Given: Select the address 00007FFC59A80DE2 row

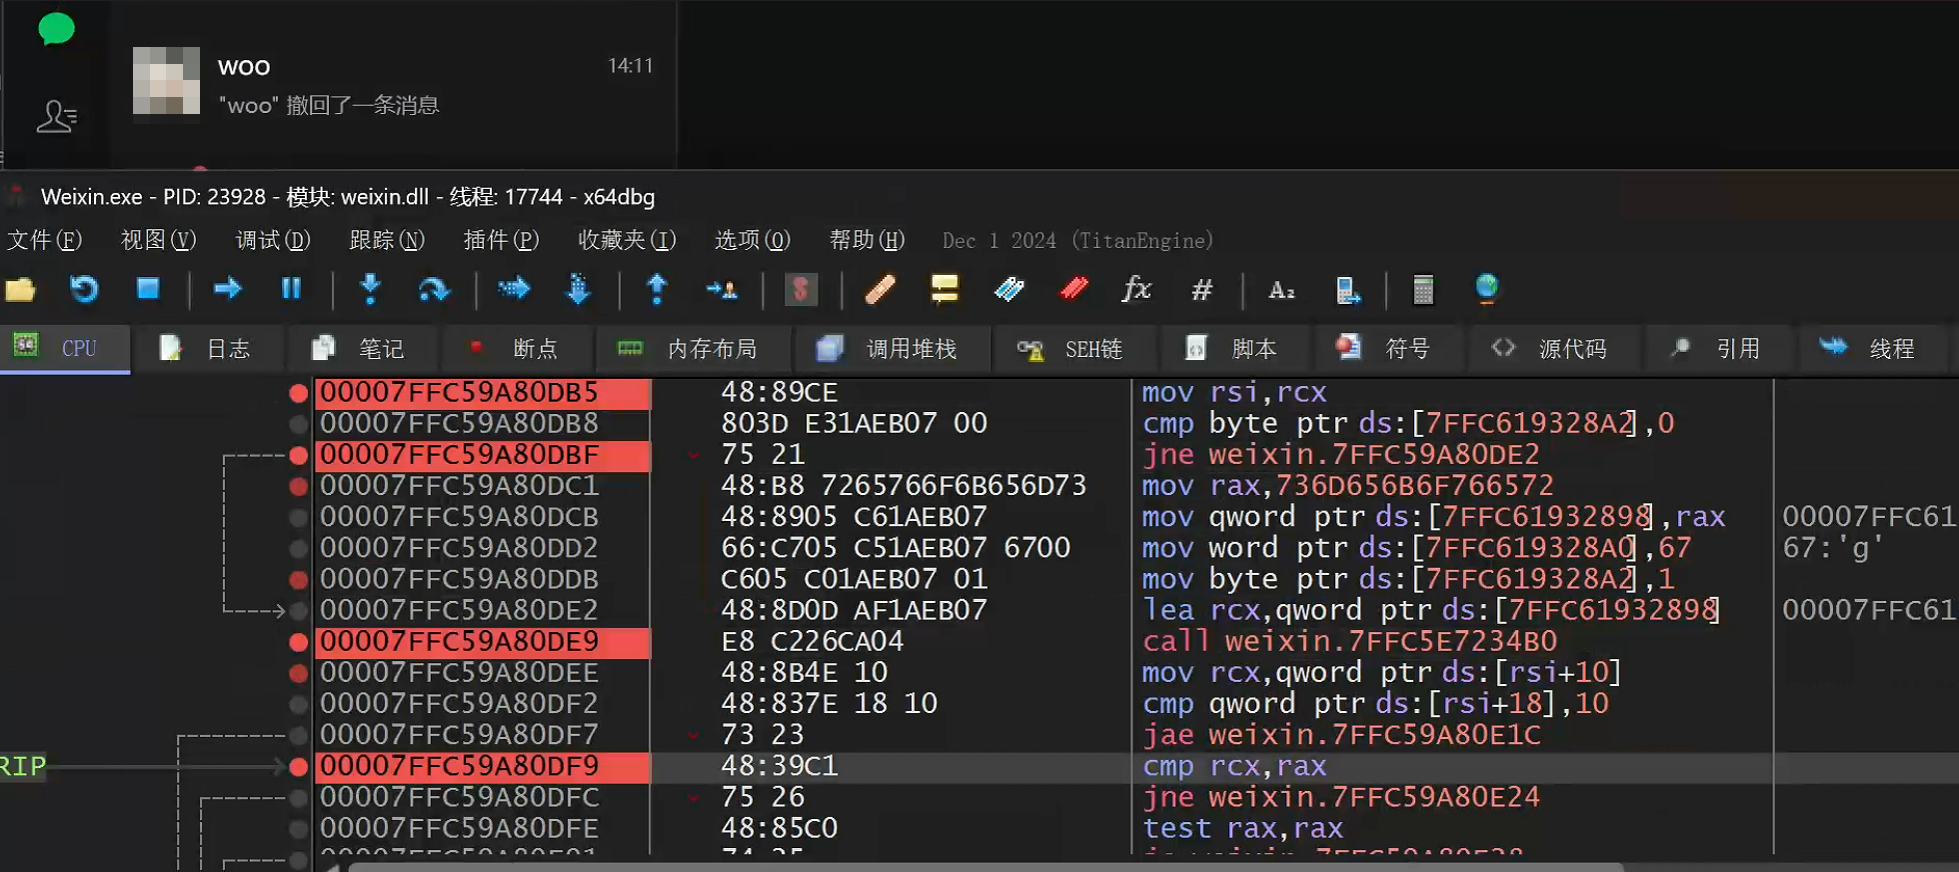Looking at the screenshot, I should pyautogui.click(x=459, y=610).
